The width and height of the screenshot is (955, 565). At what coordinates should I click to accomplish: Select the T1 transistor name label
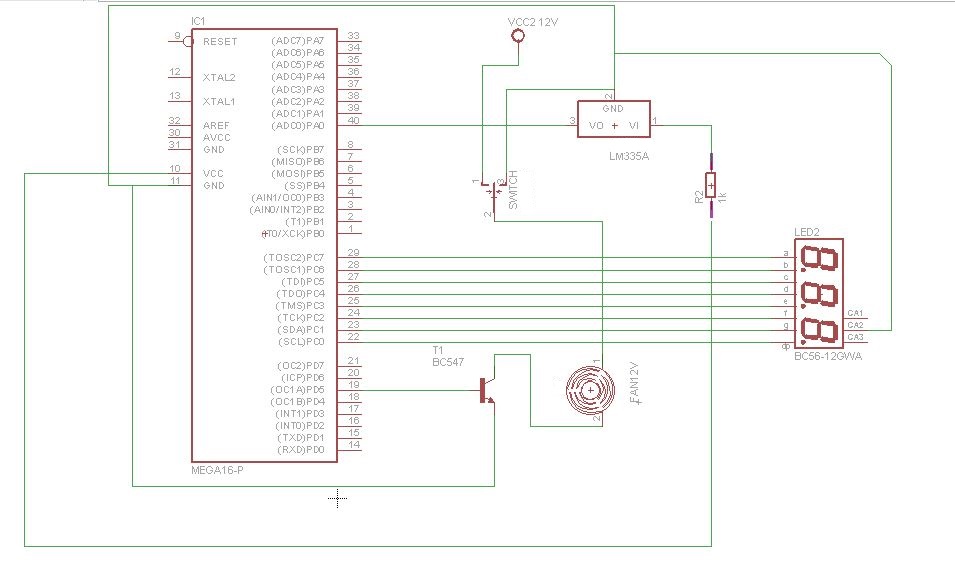tap(438, 350)
